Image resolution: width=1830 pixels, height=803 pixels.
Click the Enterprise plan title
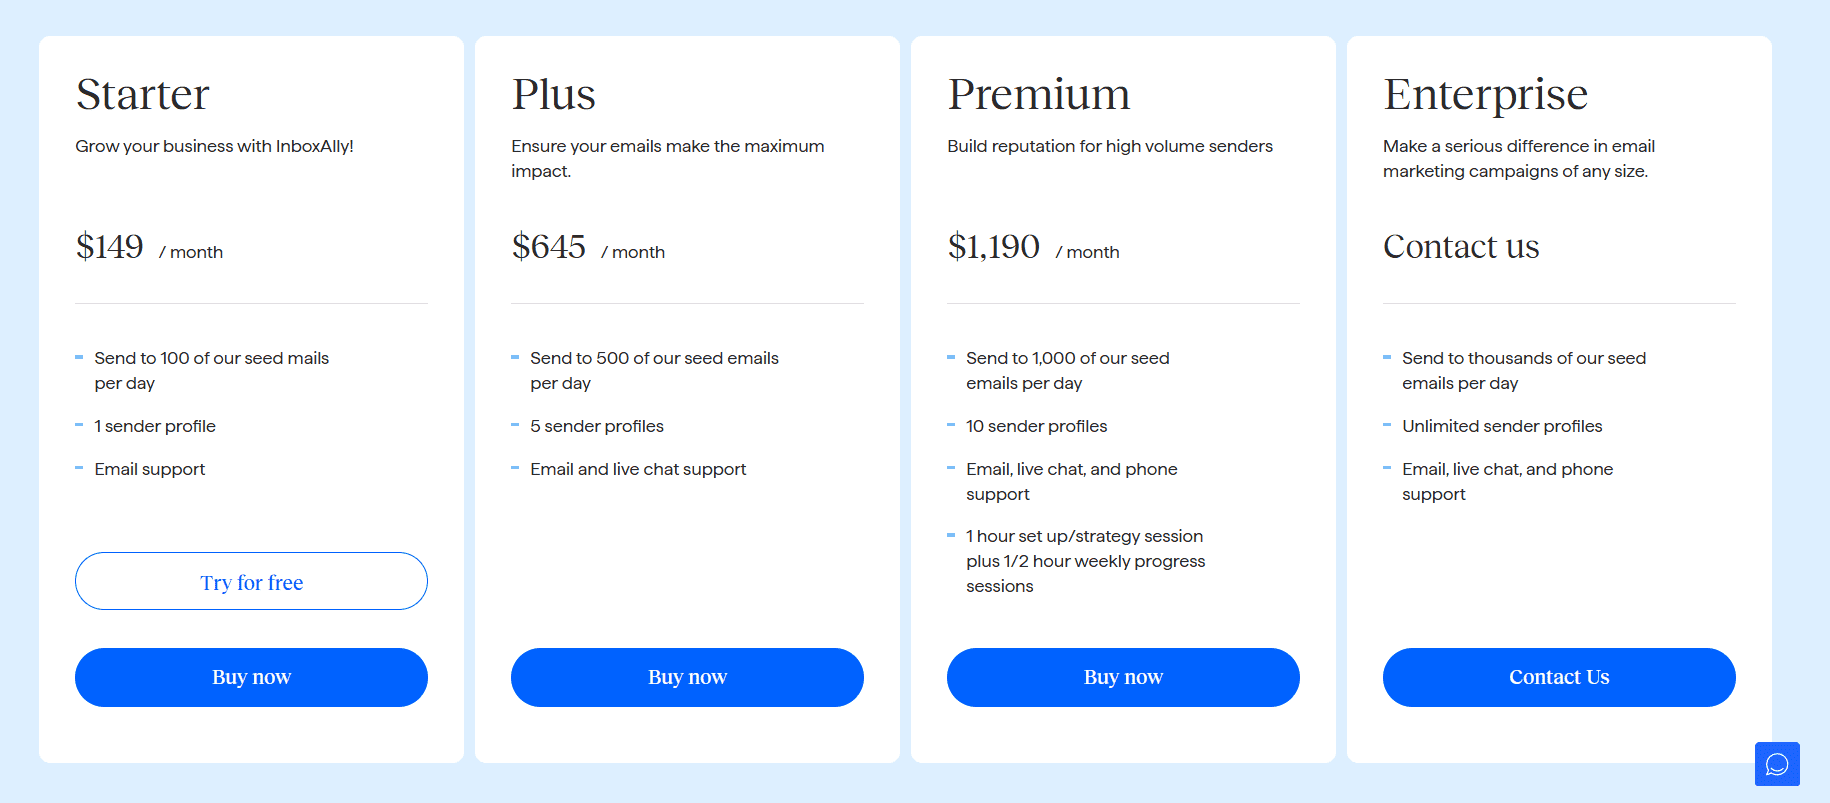[x=1486, y=95]
